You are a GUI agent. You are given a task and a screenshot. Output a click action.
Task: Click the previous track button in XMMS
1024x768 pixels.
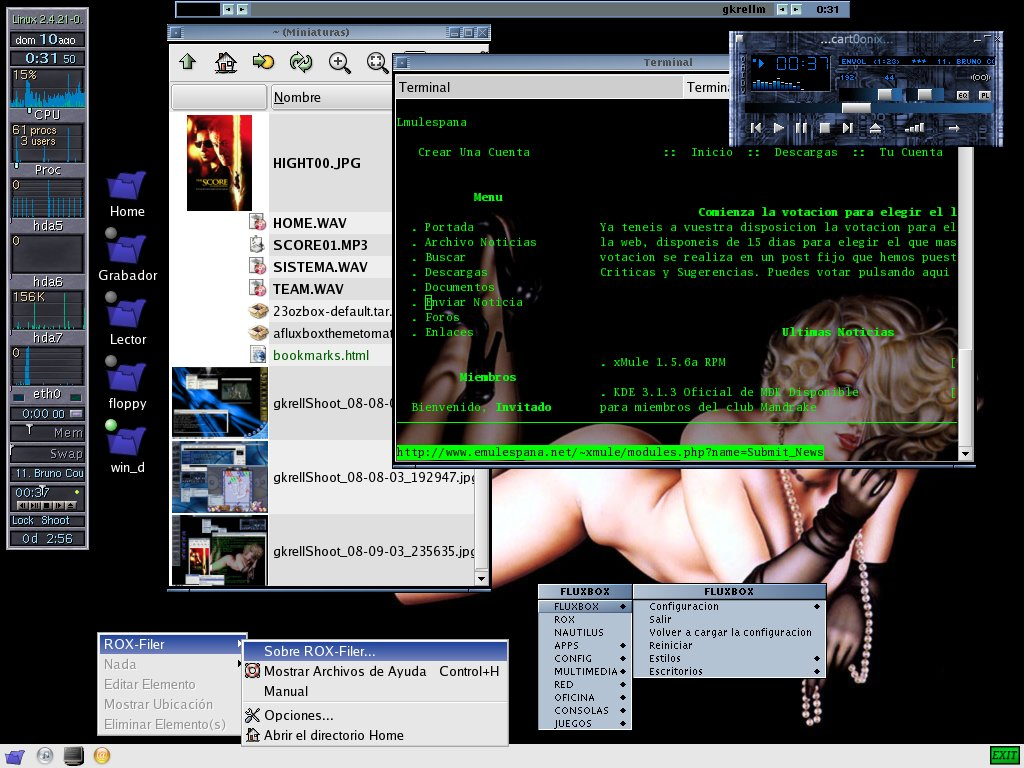(756, 128)
